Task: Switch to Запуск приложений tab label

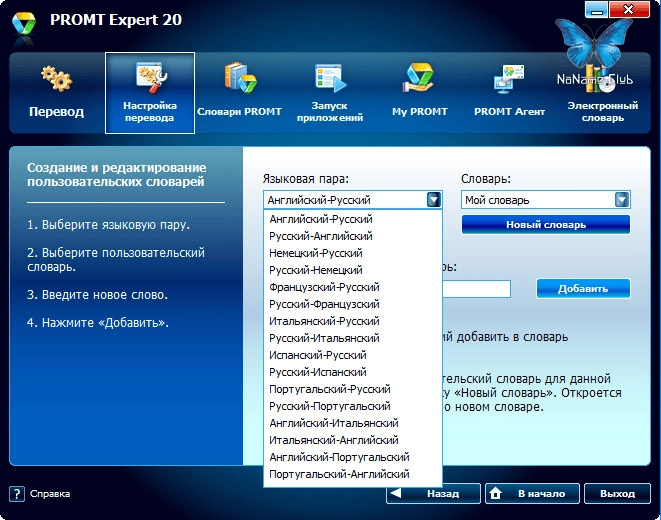Action: click(x=330, y=112)
